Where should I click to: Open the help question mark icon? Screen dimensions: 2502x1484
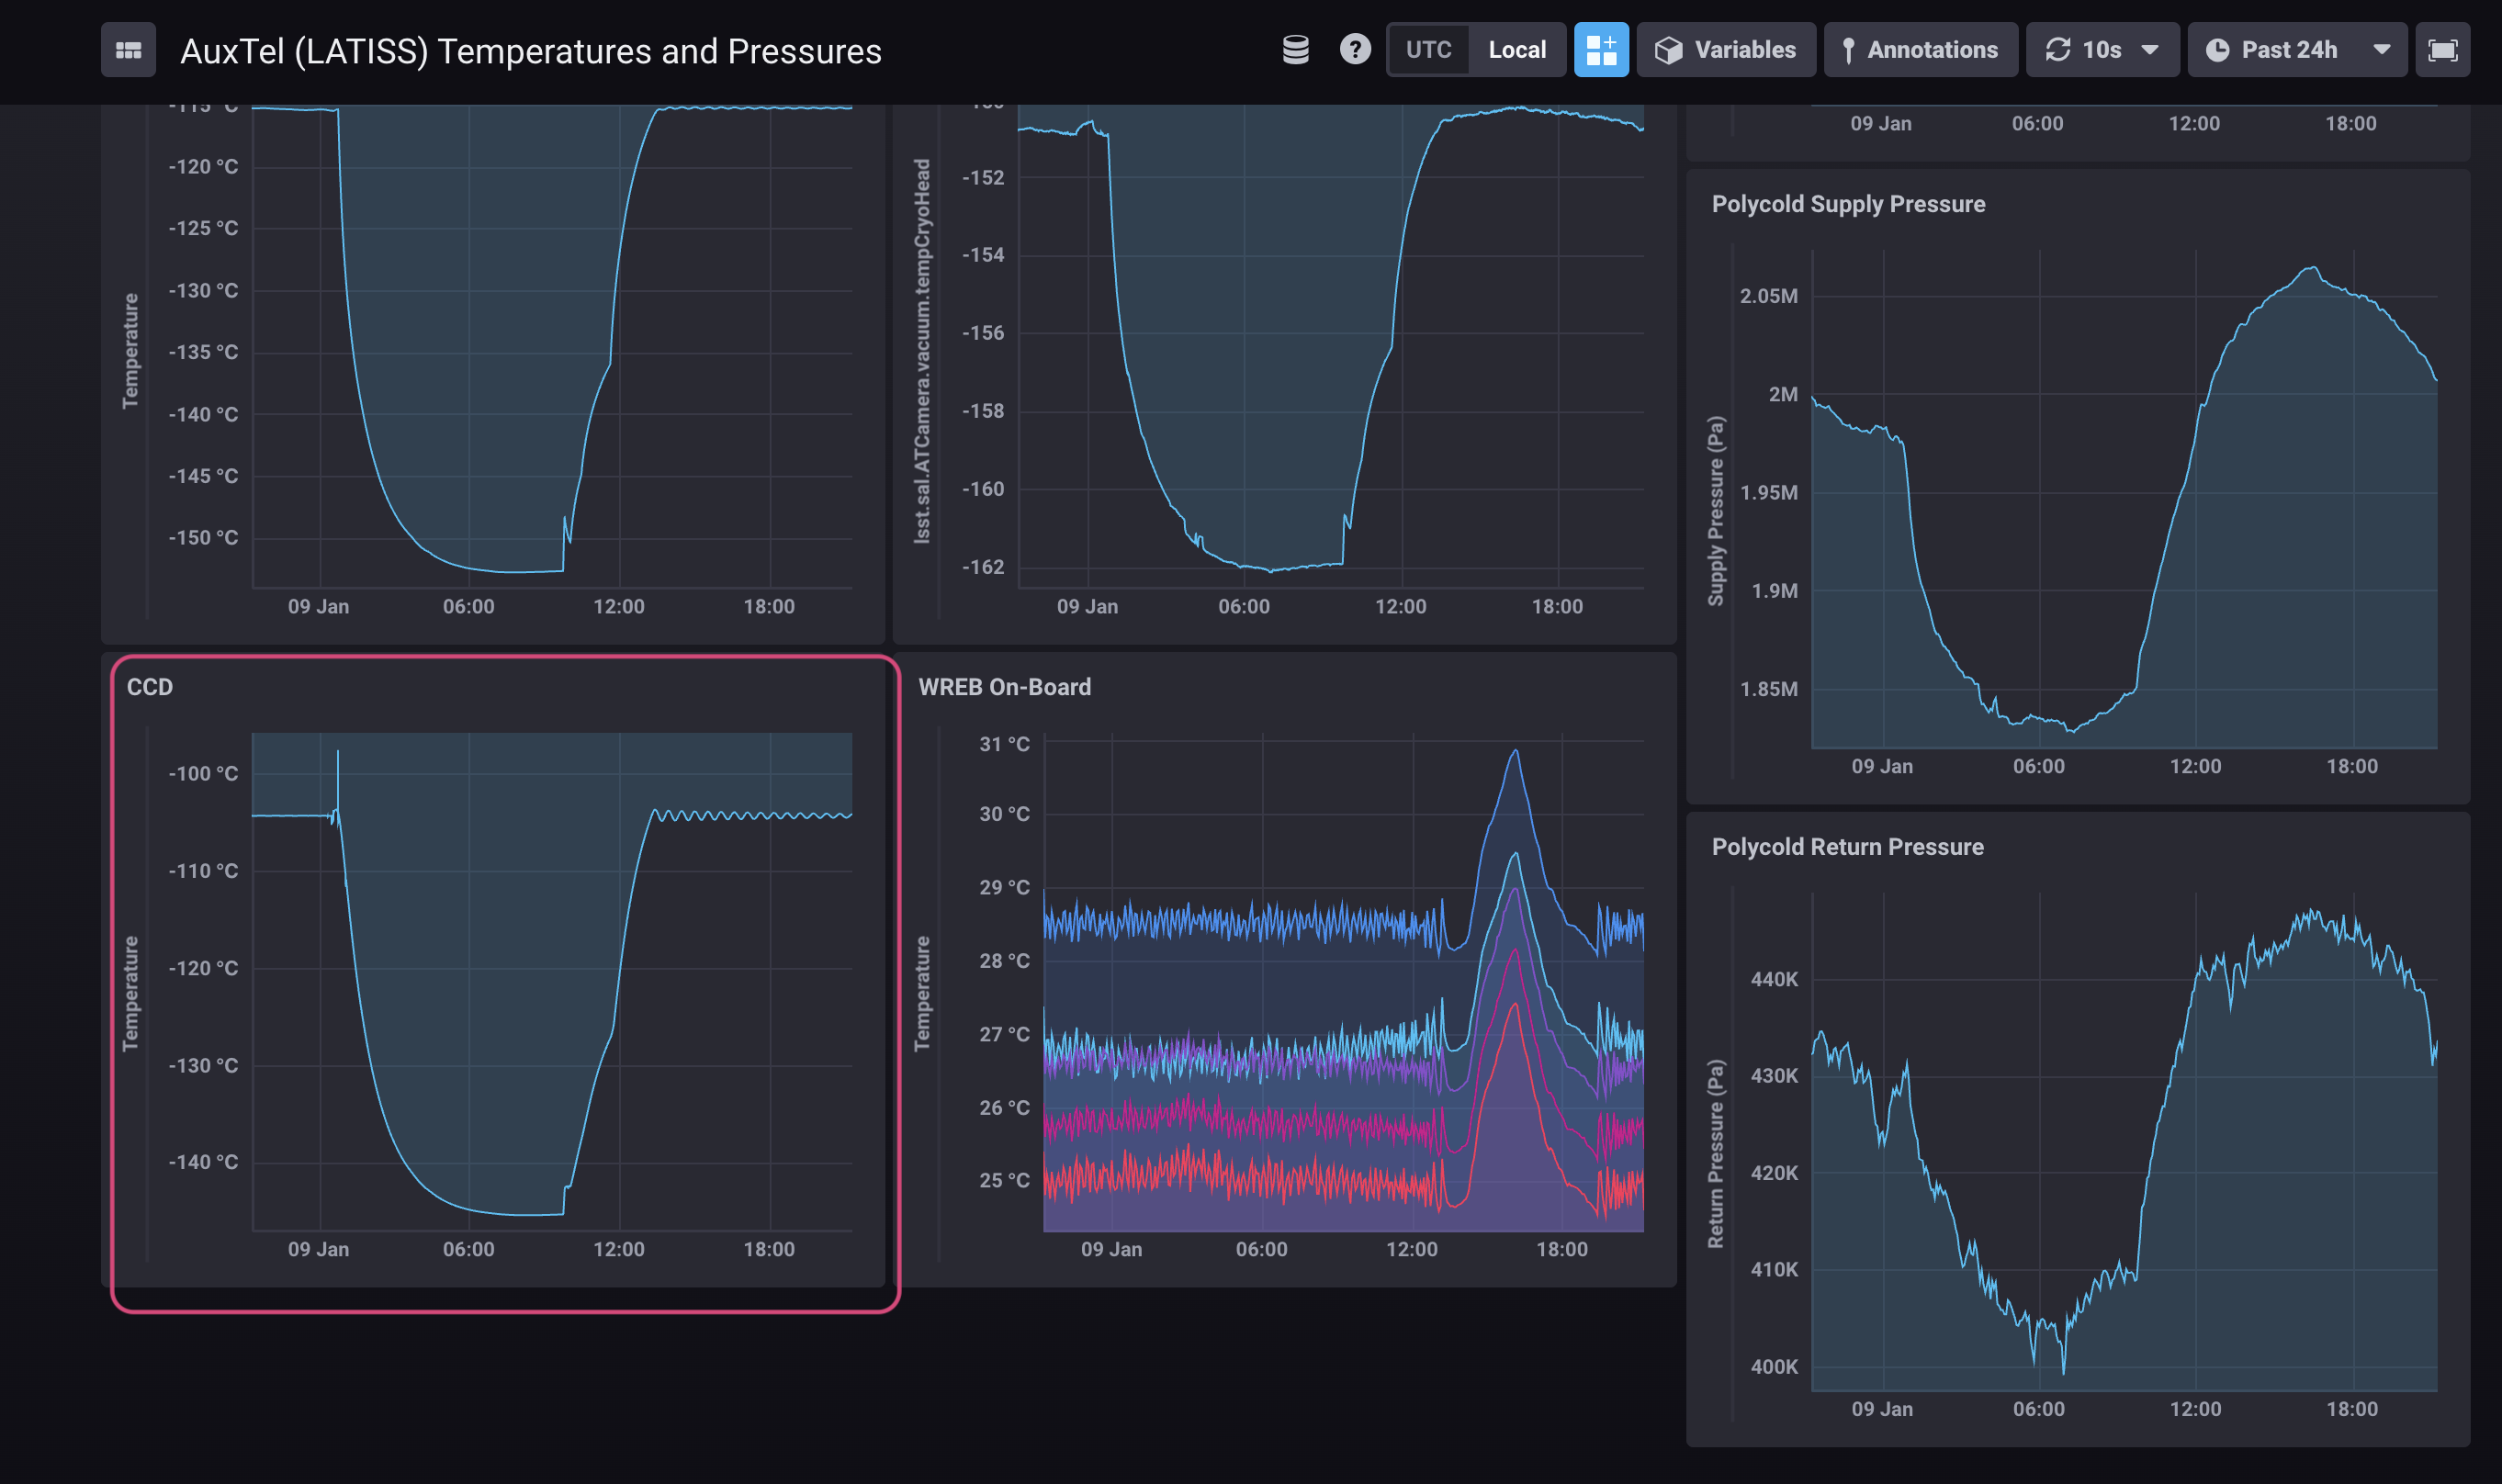tap(1355, 50)
